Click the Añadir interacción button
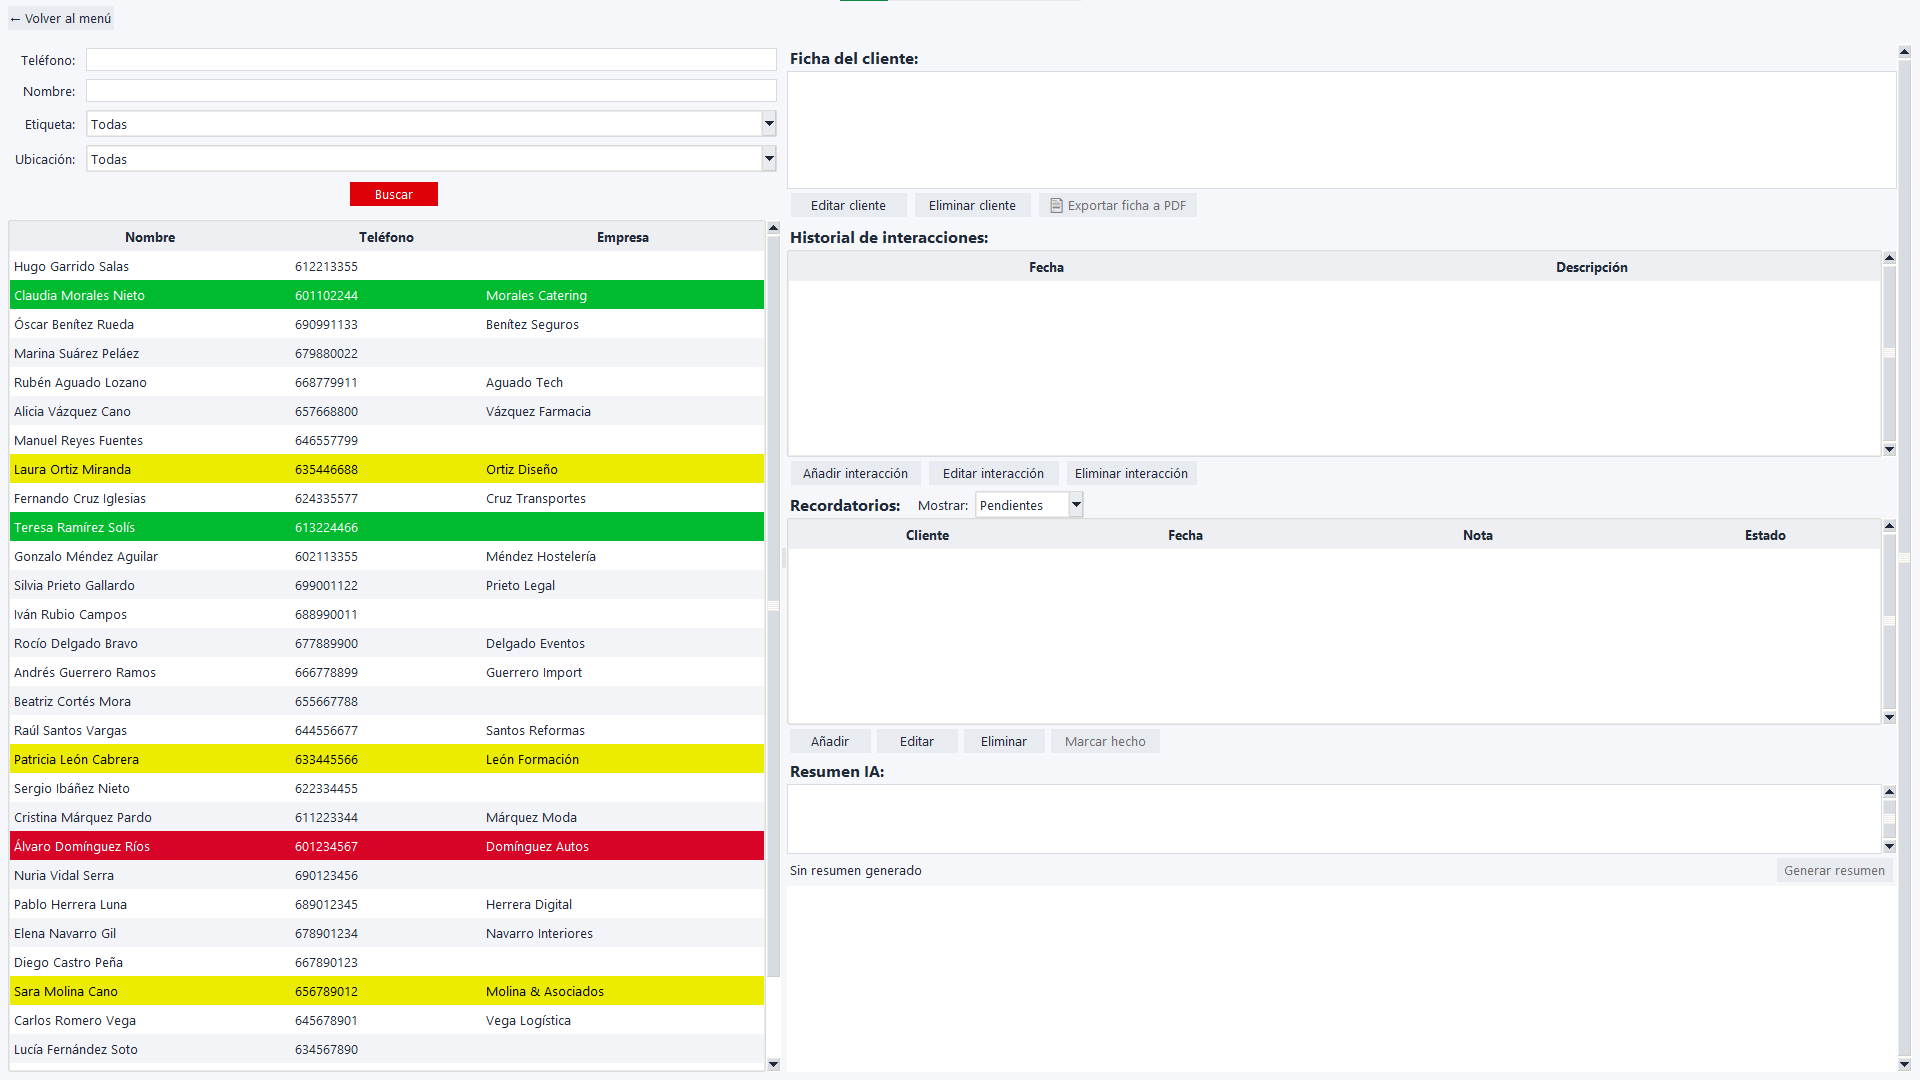The width and height of the screenshot is (1920, 1080). pos(855,473)
